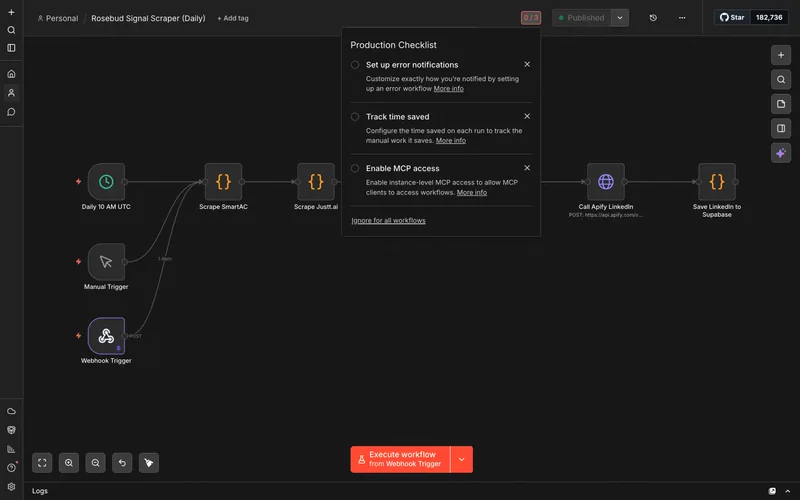Open More info link for time saved
Screen dimensions: 800x500
[451, 141]
